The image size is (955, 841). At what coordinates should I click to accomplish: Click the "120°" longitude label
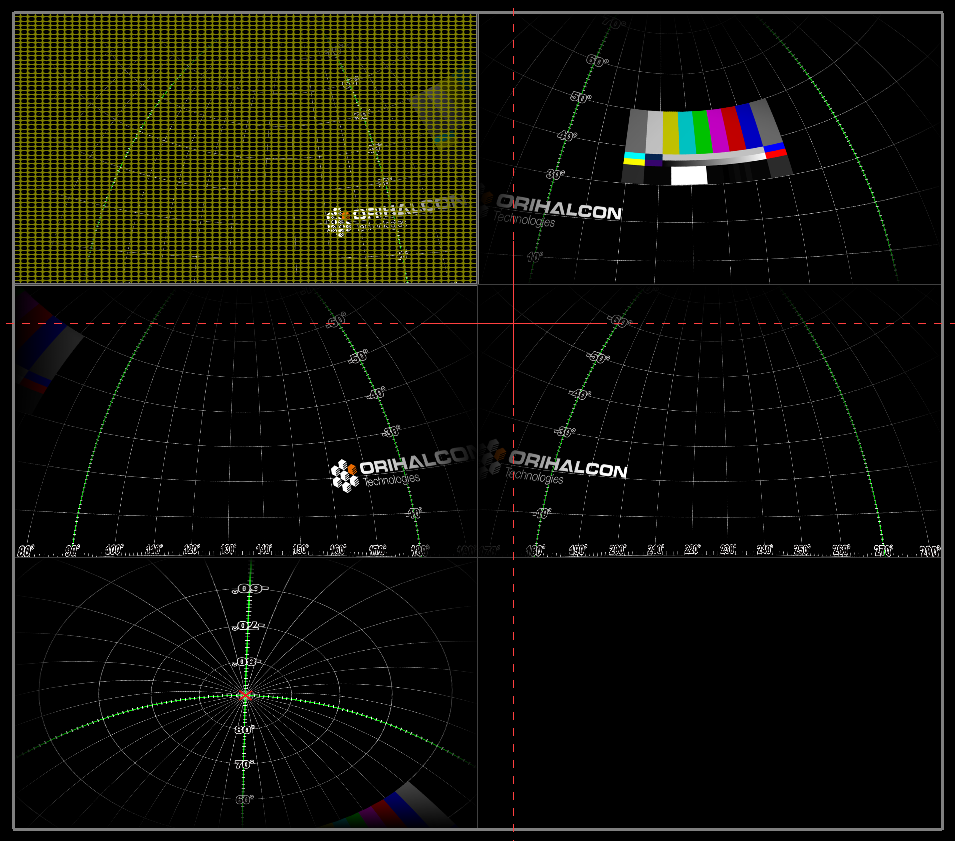[x=192, y=549]
